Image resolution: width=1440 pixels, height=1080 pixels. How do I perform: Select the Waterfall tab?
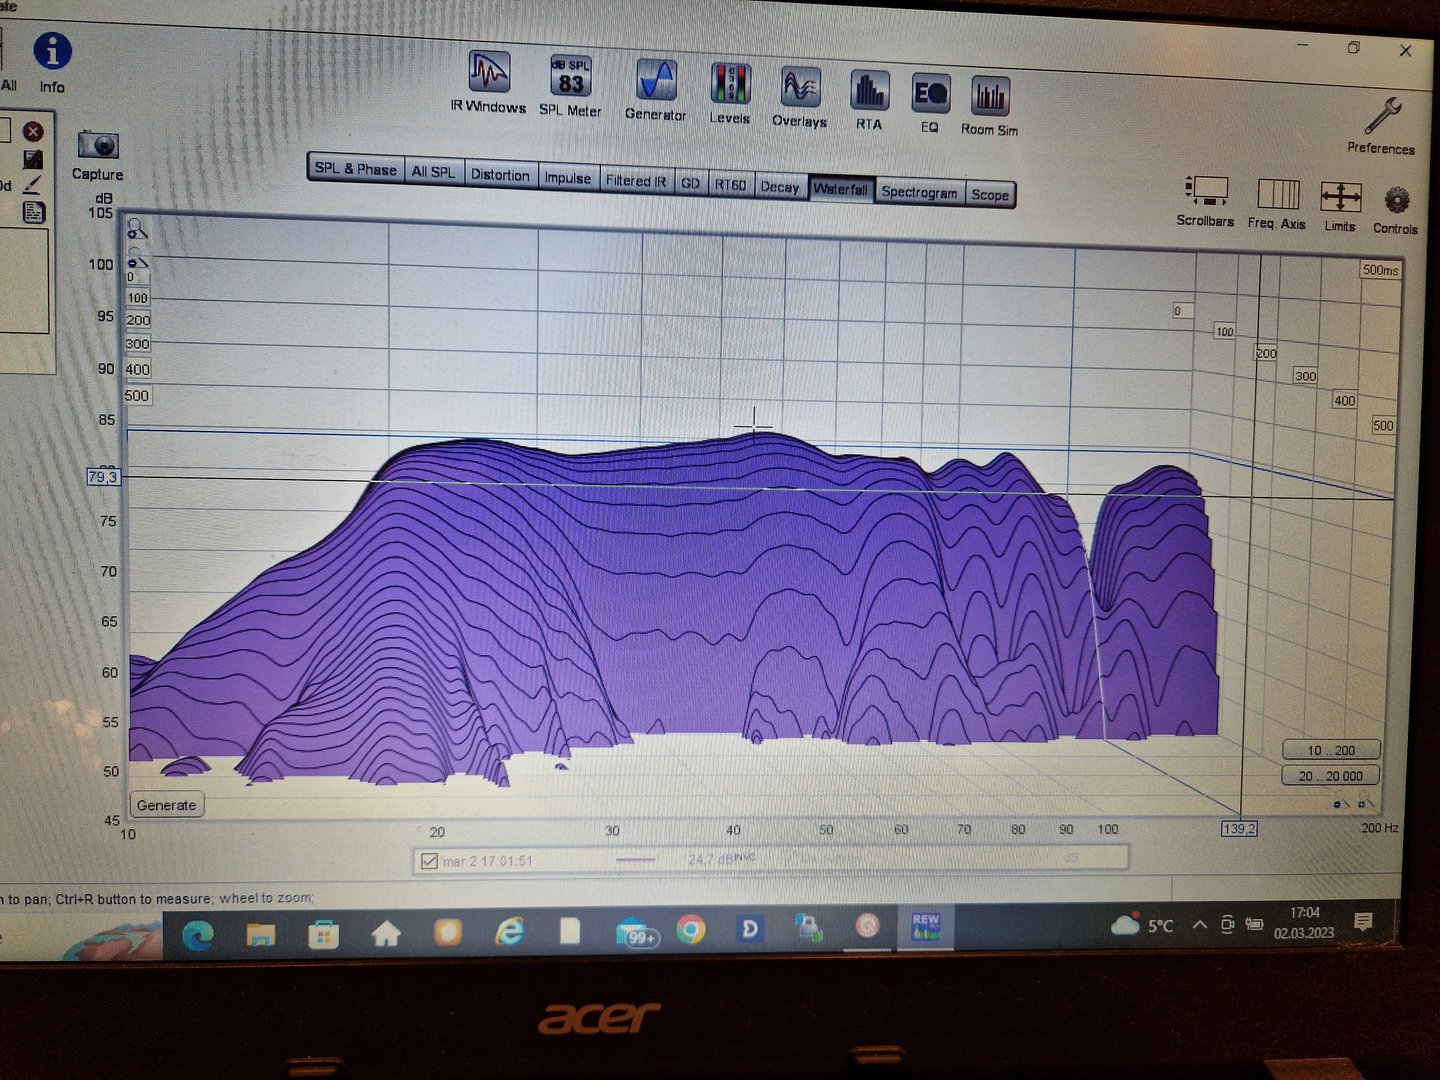[x=841, y=189]
